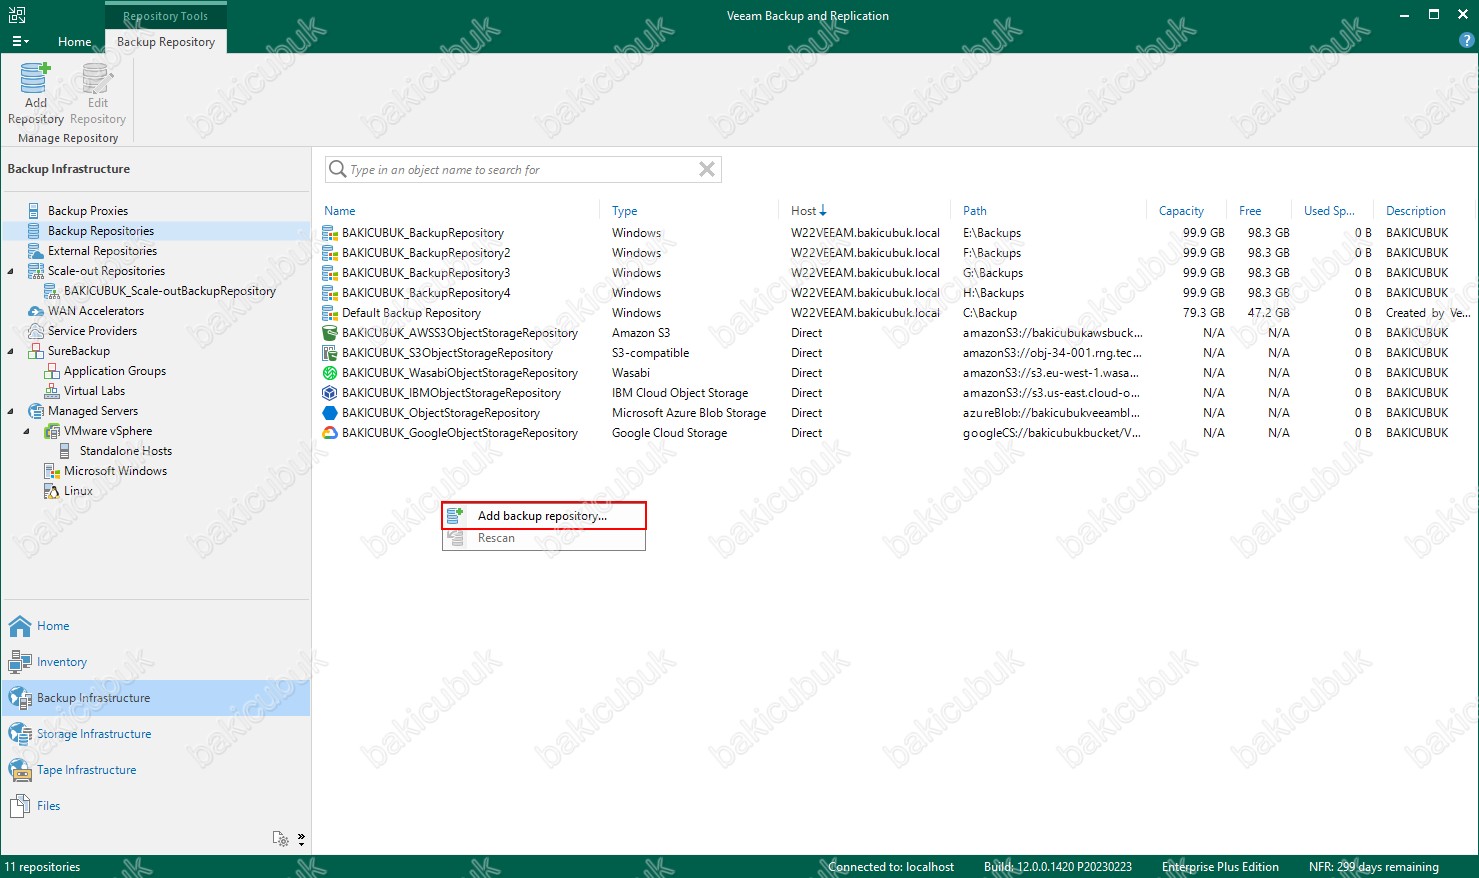Click the Wasabi repository icon
The width and height of the screenshot is (1479, 878).
[330, 373]
